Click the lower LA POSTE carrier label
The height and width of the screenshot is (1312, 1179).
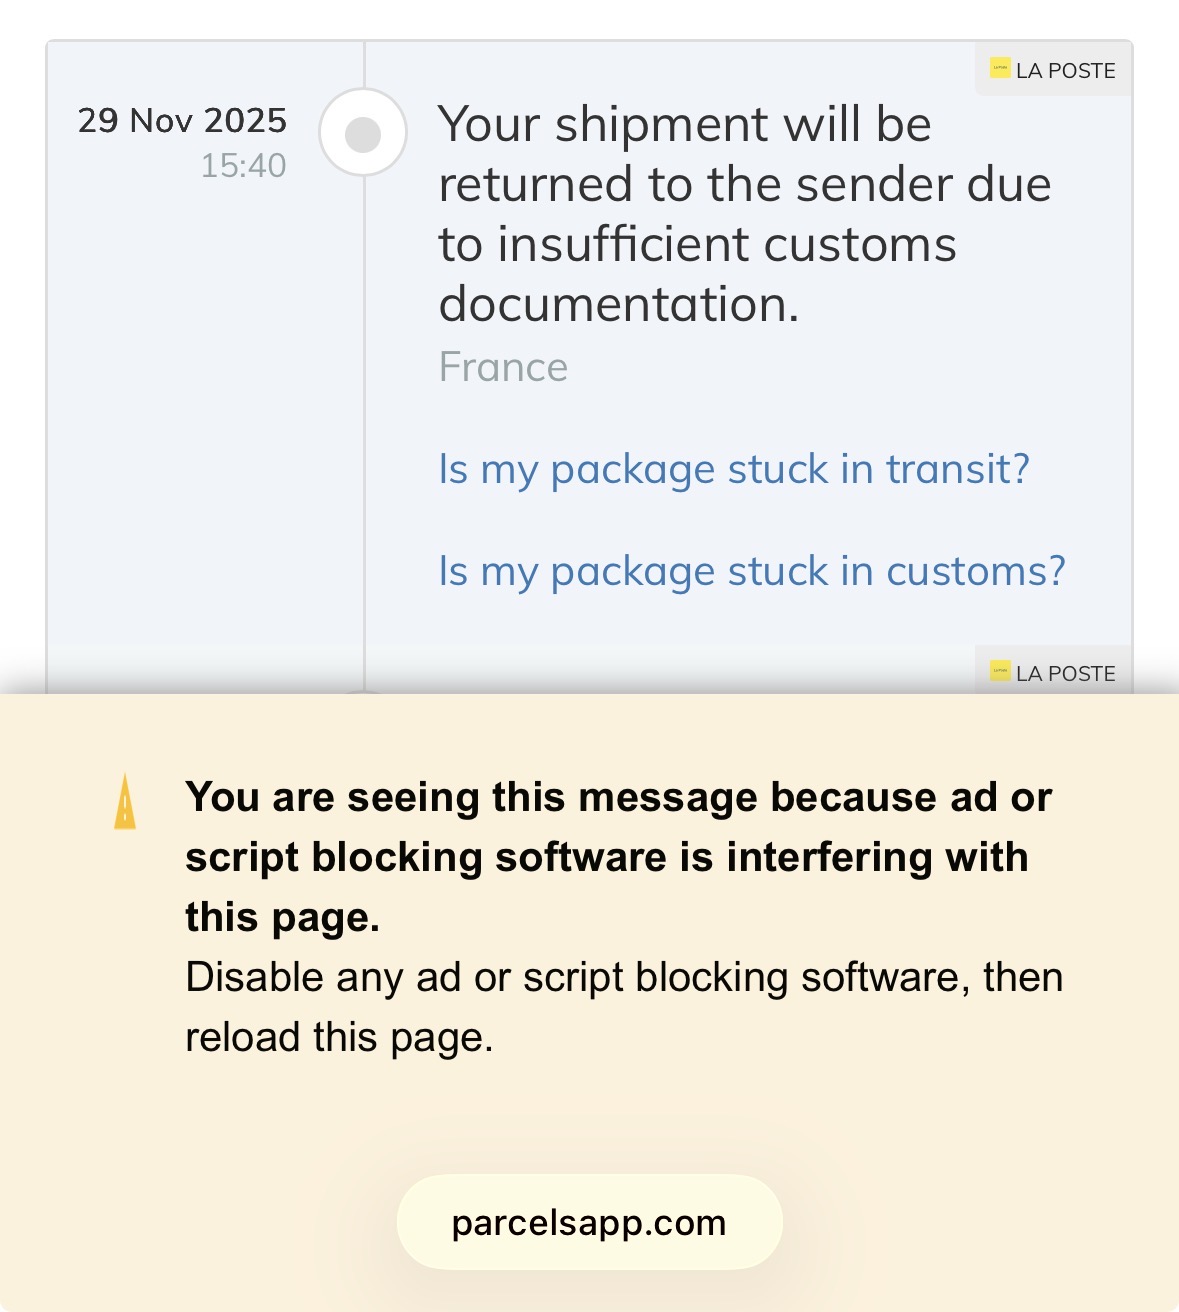[1065, 674]
